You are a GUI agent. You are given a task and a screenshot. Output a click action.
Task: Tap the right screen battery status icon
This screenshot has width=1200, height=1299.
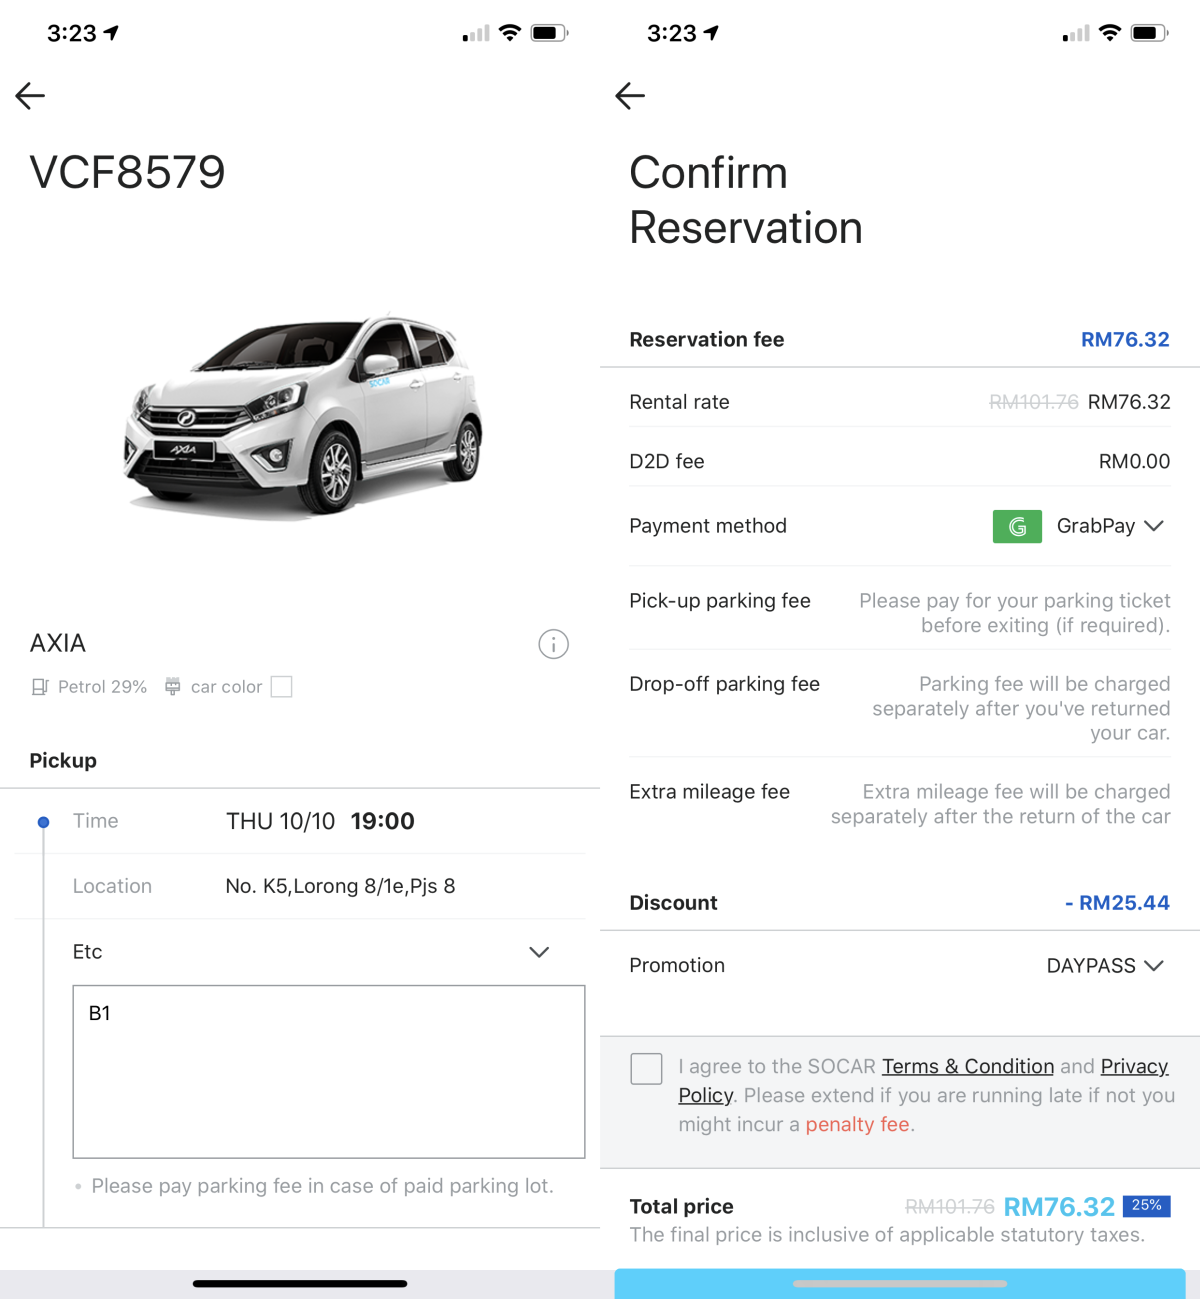click(1148, 33)
